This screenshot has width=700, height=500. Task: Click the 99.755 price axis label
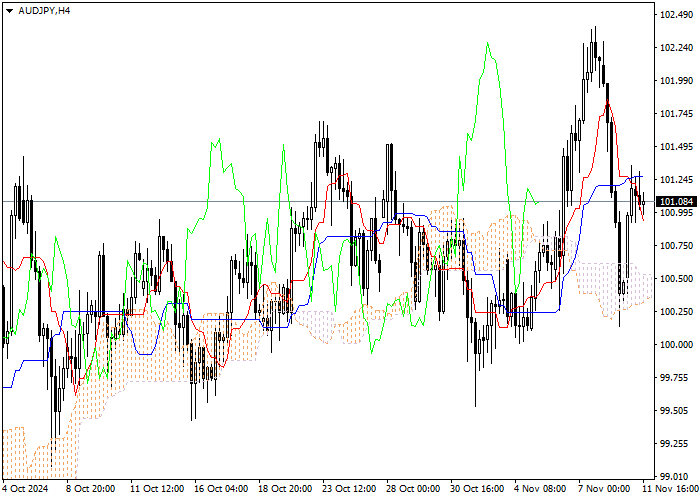(x=674, y=378)
